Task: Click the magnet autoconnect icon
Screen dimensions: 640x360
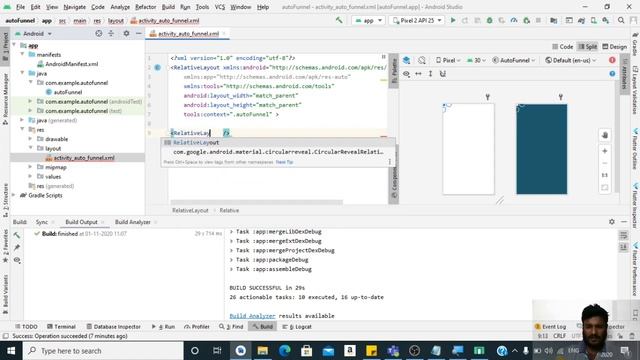Action: tap(443, 74)
